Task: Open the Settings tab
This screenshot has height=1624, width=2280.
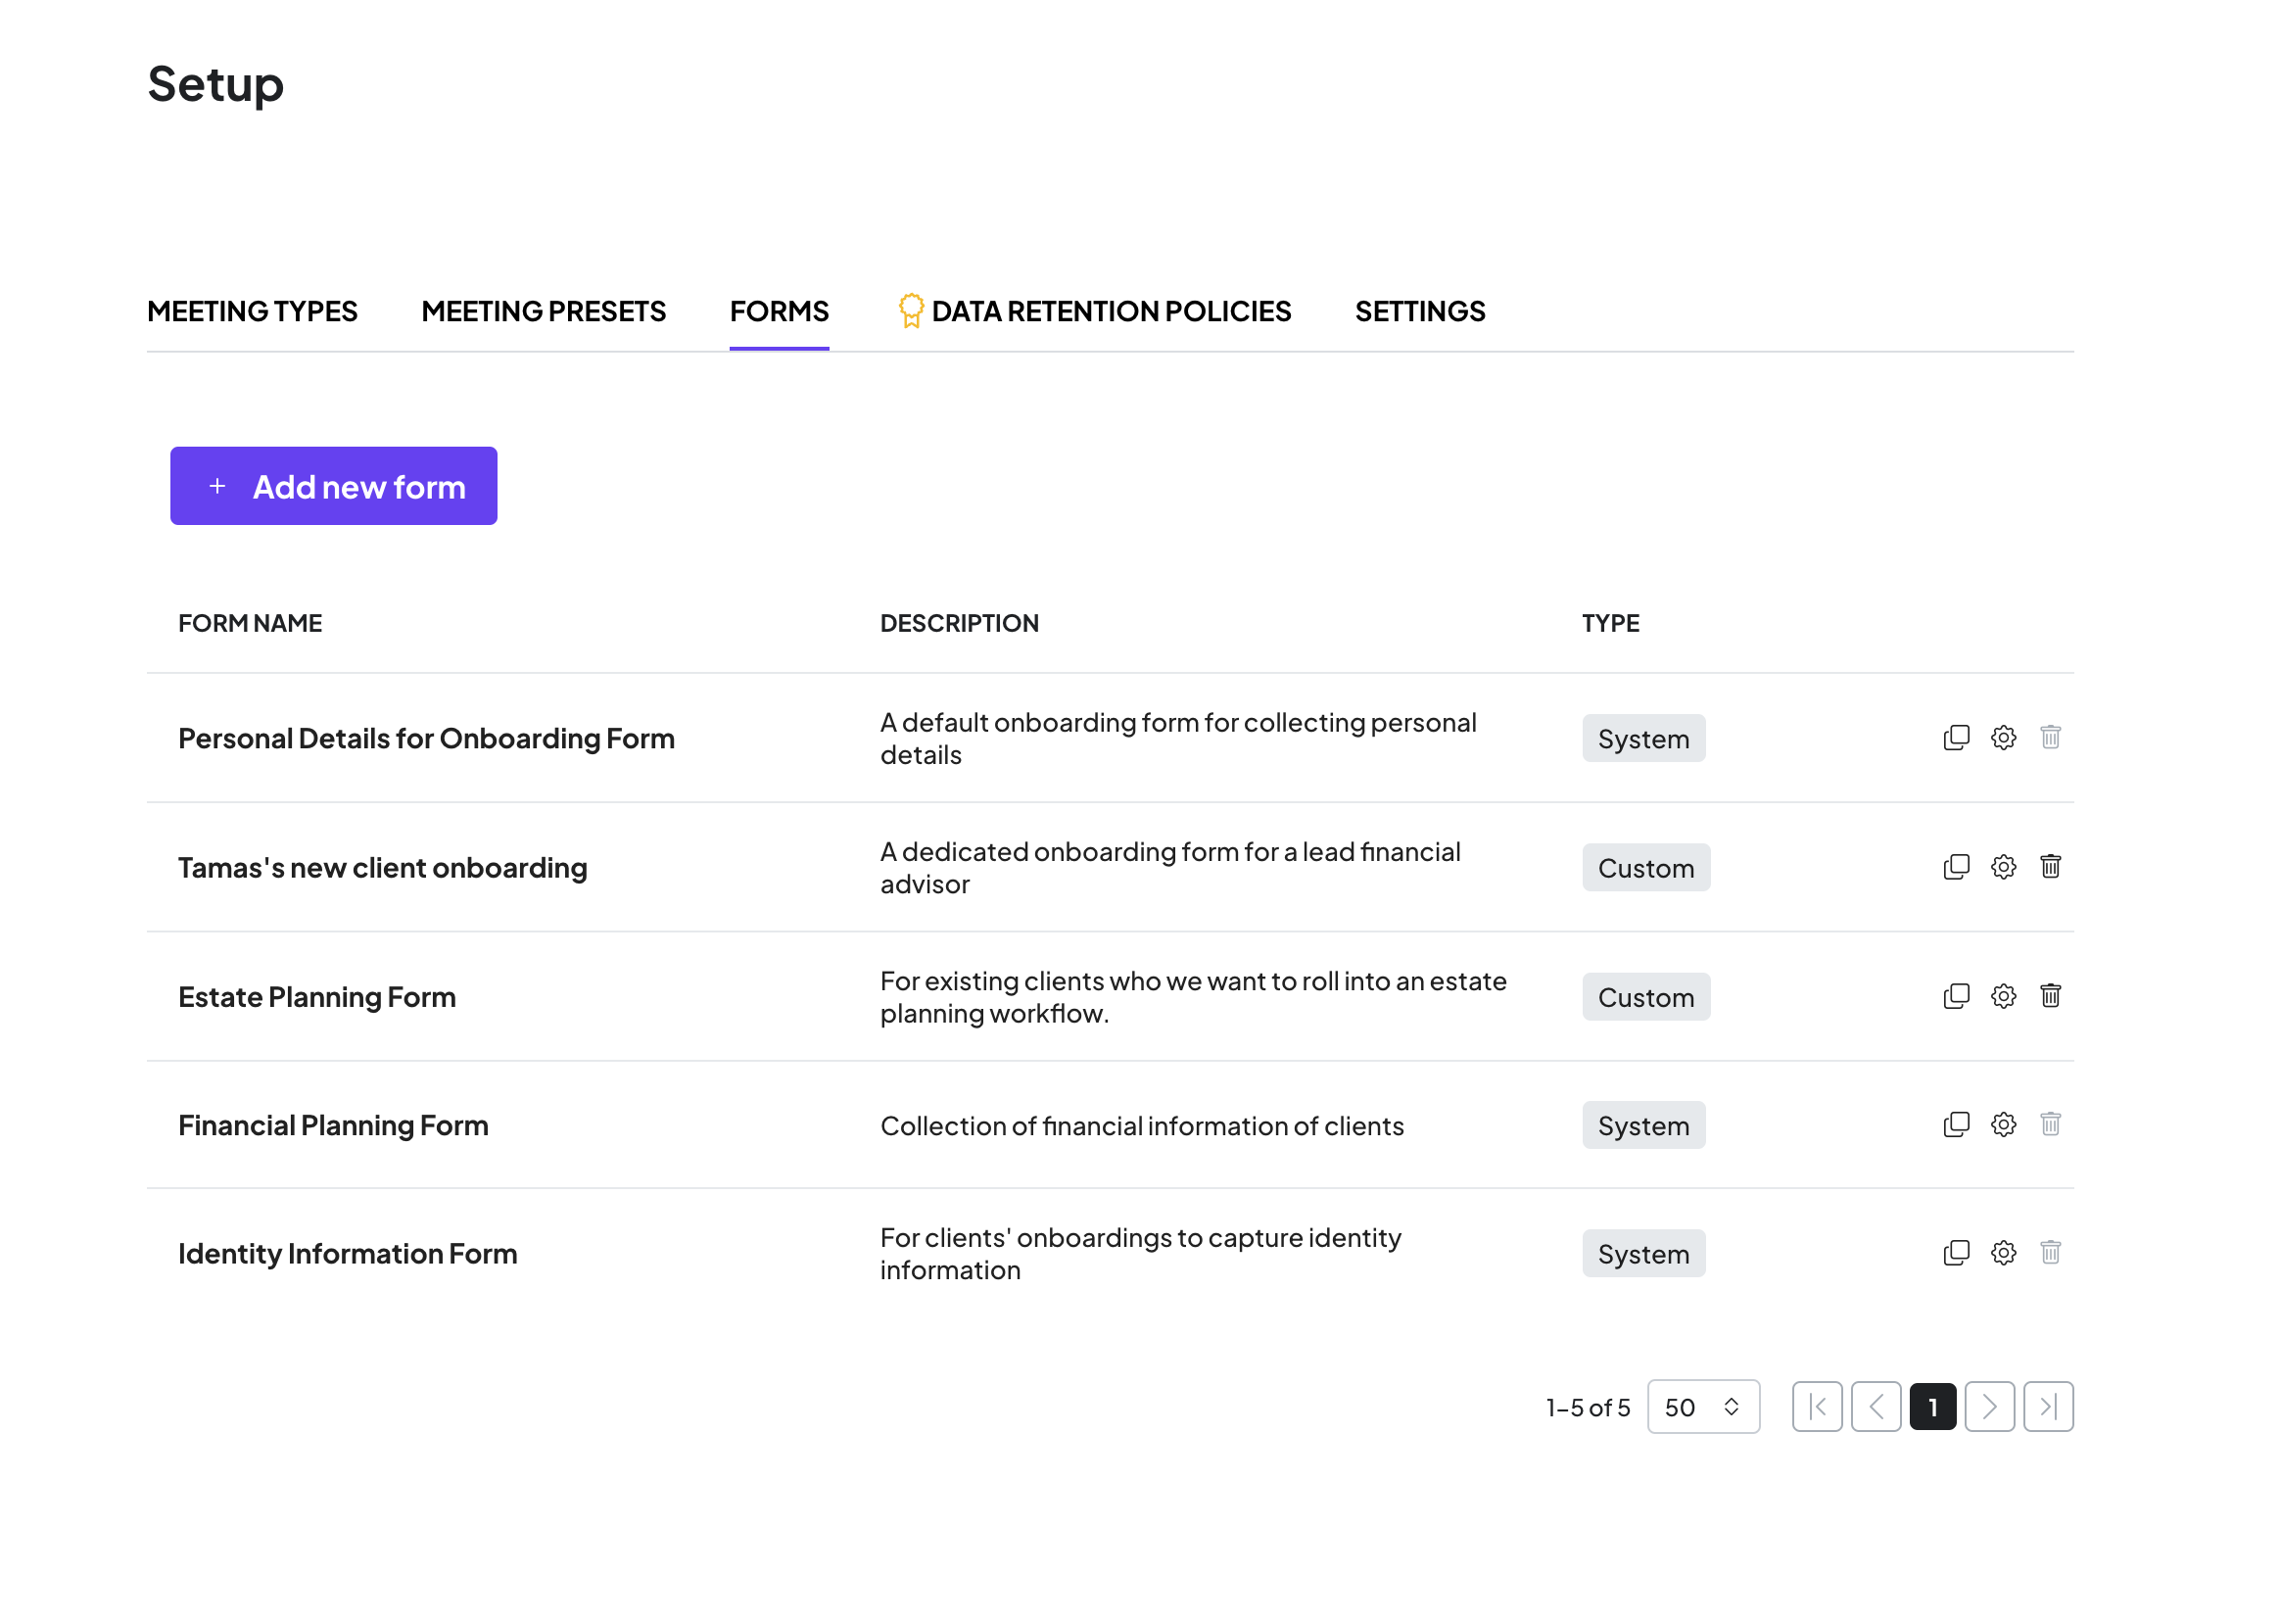Action: pyautogui.click(x=1420, y=312)
